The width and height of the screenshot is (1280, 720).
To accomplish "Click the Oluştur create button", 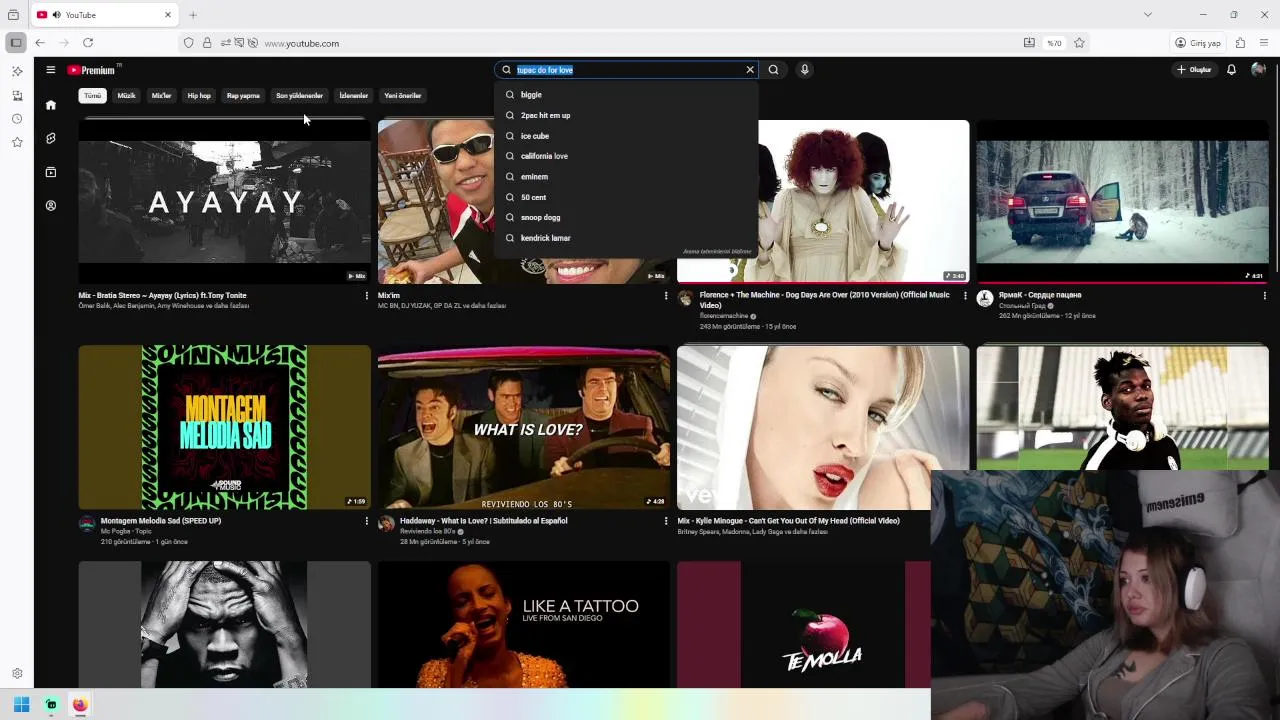I will click(x=1194, y=70).
